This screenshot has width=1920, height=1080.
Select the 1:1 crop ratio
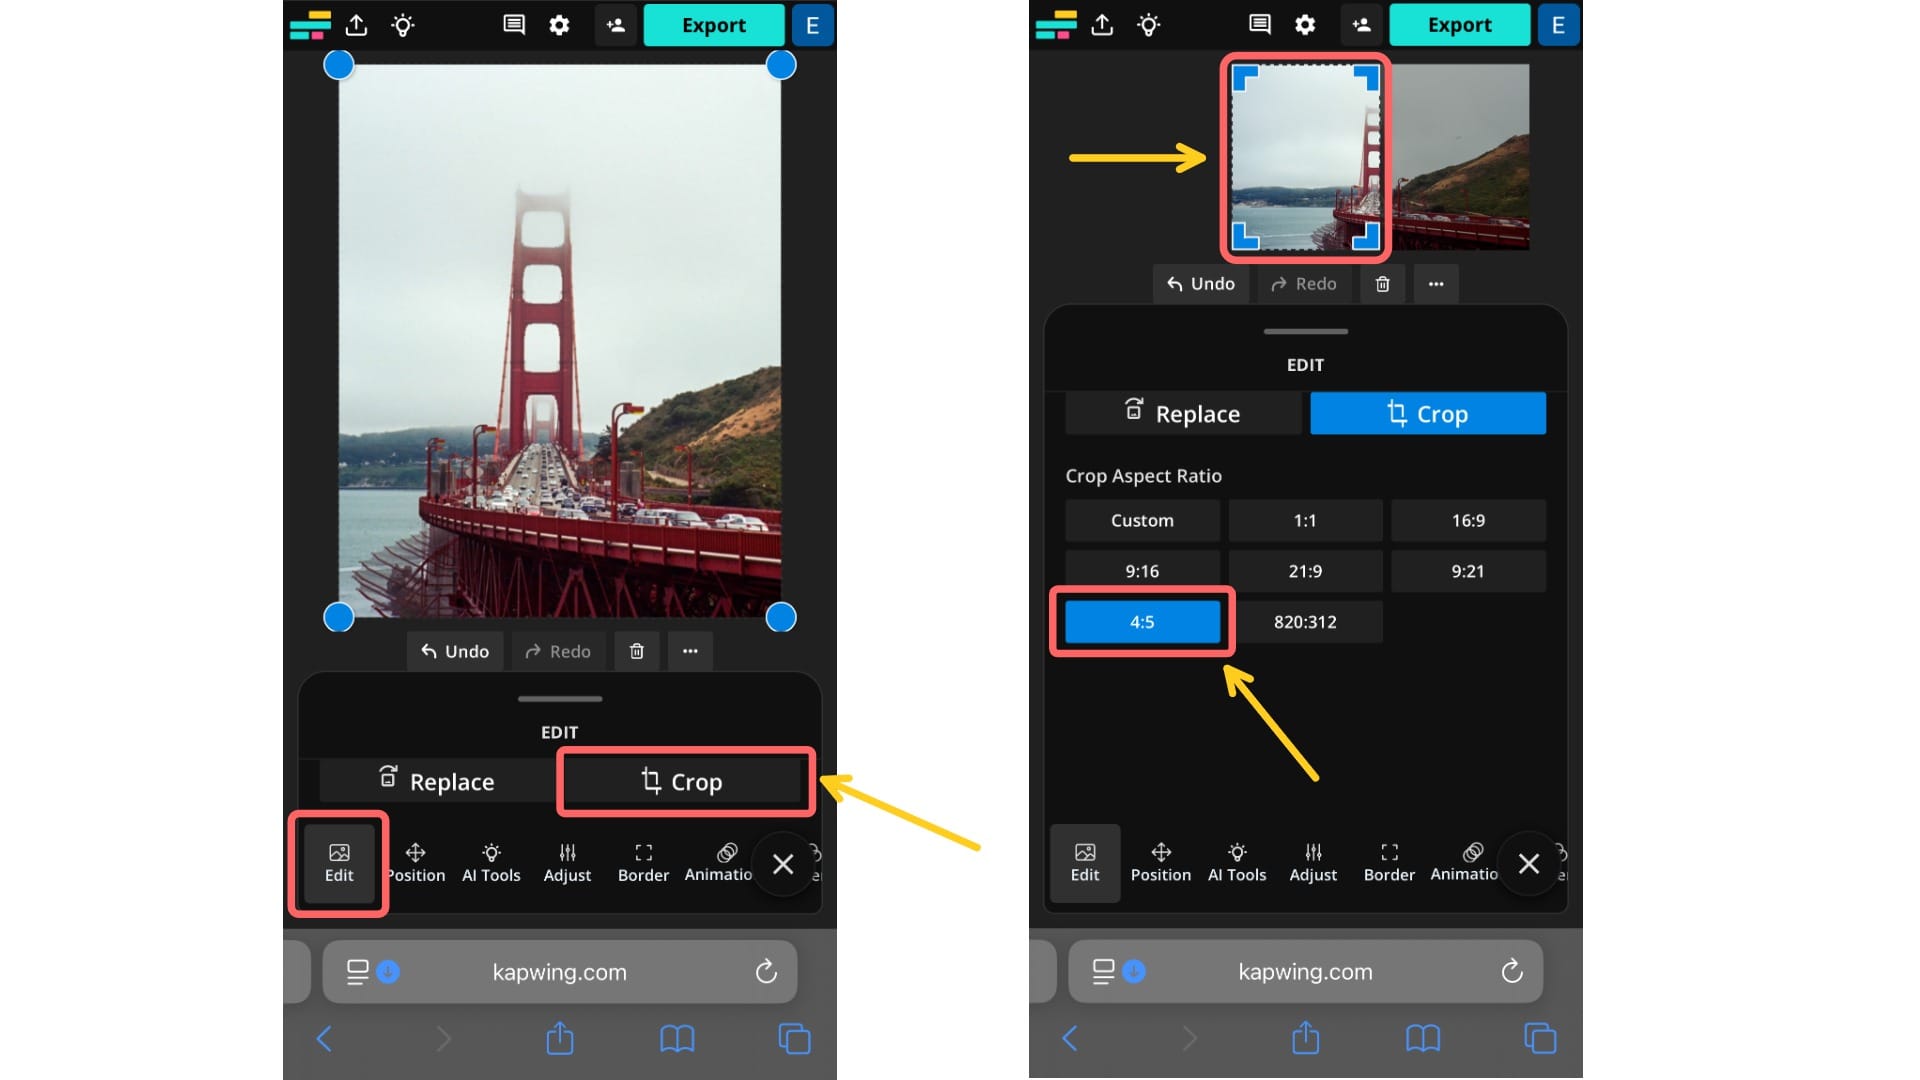point(1305,520)
